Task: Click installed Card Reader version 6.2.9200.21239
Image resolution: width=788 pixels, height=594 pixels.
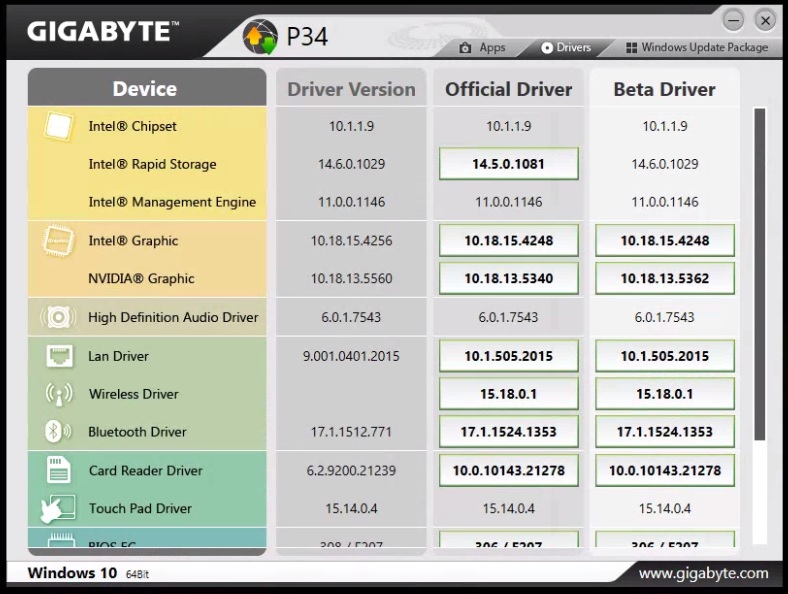Action: pyautogui.click(x=351, y=470)
